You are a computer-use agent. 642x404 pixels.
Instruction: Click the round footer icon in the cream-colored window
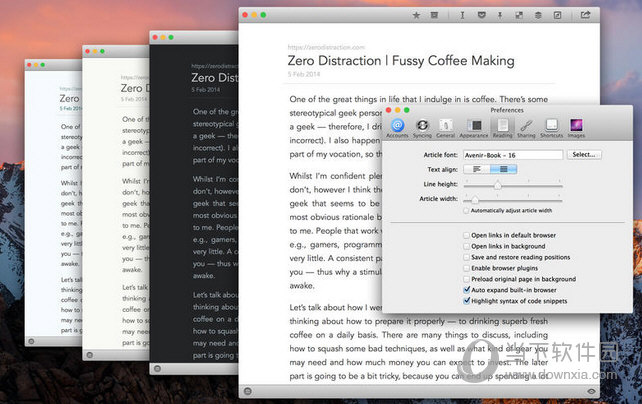click(x=90, y=355)
